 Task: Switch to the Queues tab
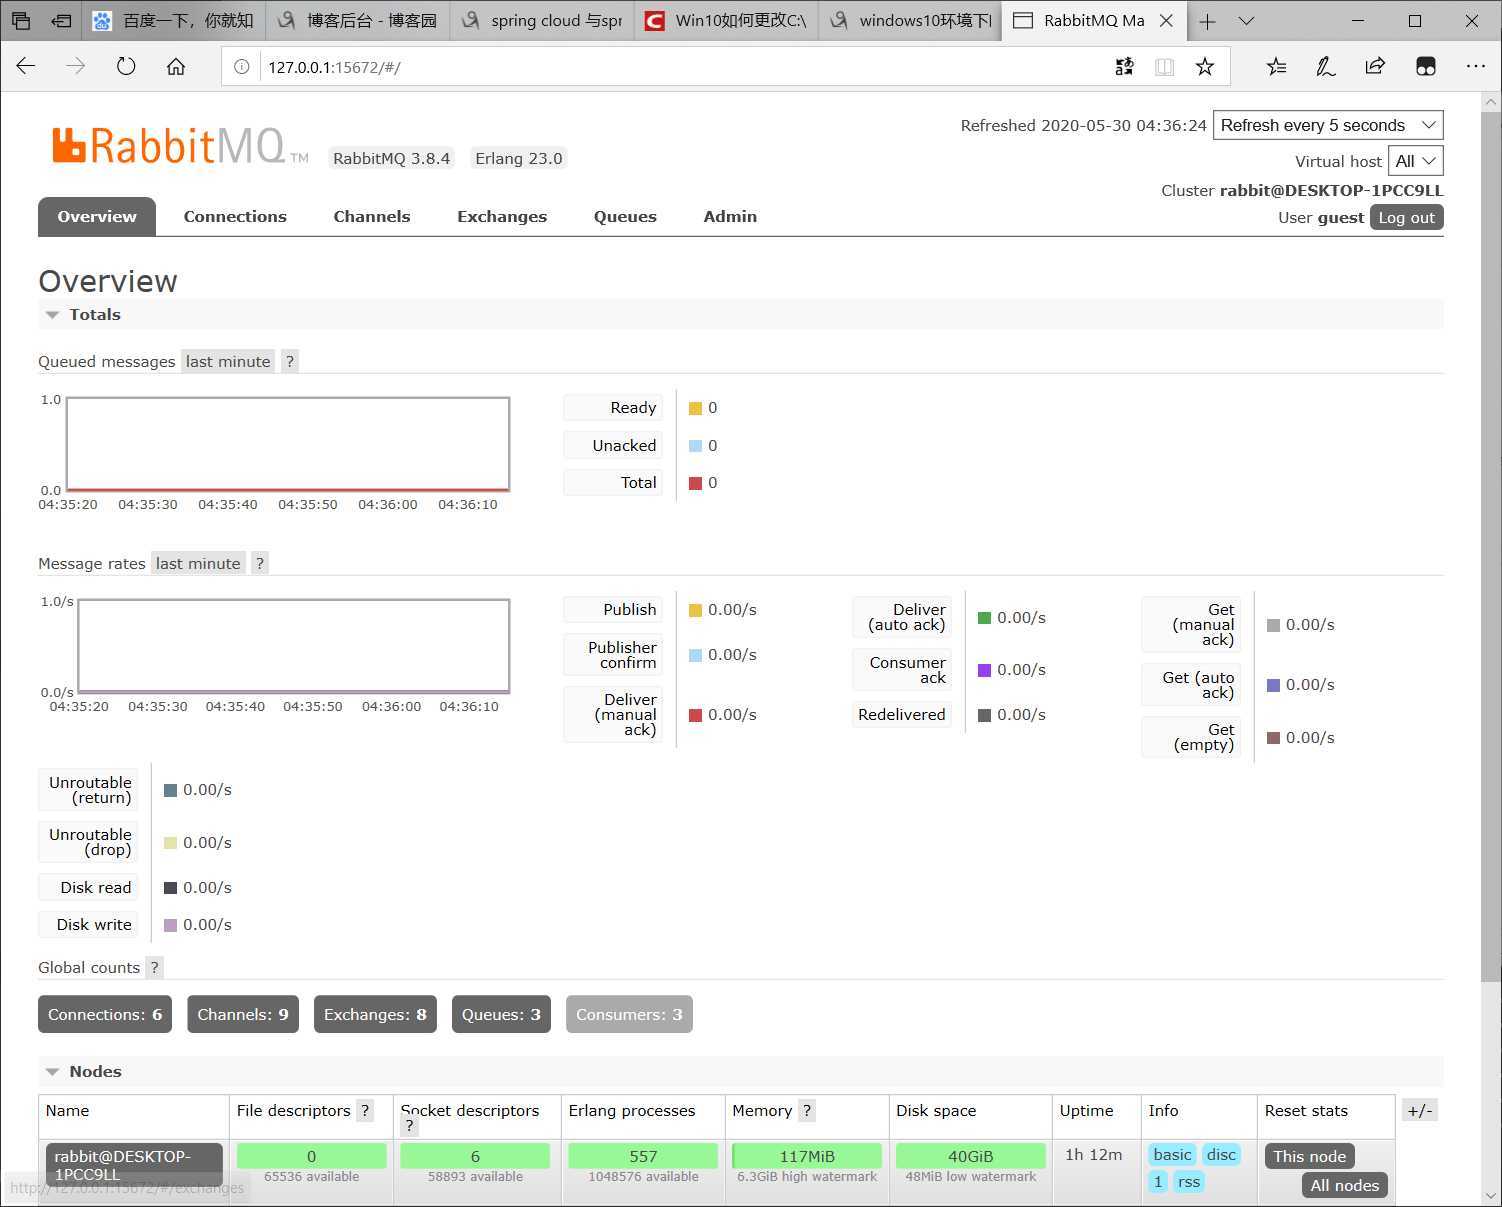[x=625, y=217]
